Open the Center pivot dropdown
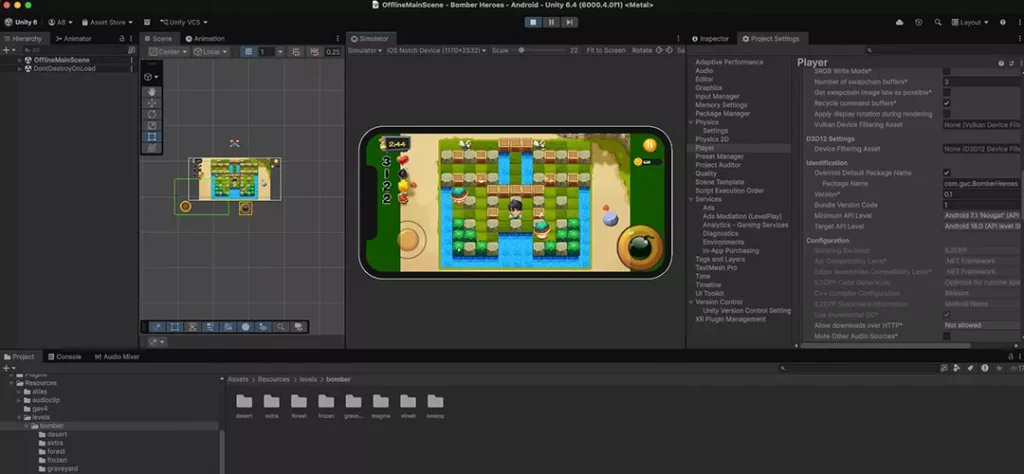The width and height of the screenshot is (1024, 474). (x=168, y=52)
